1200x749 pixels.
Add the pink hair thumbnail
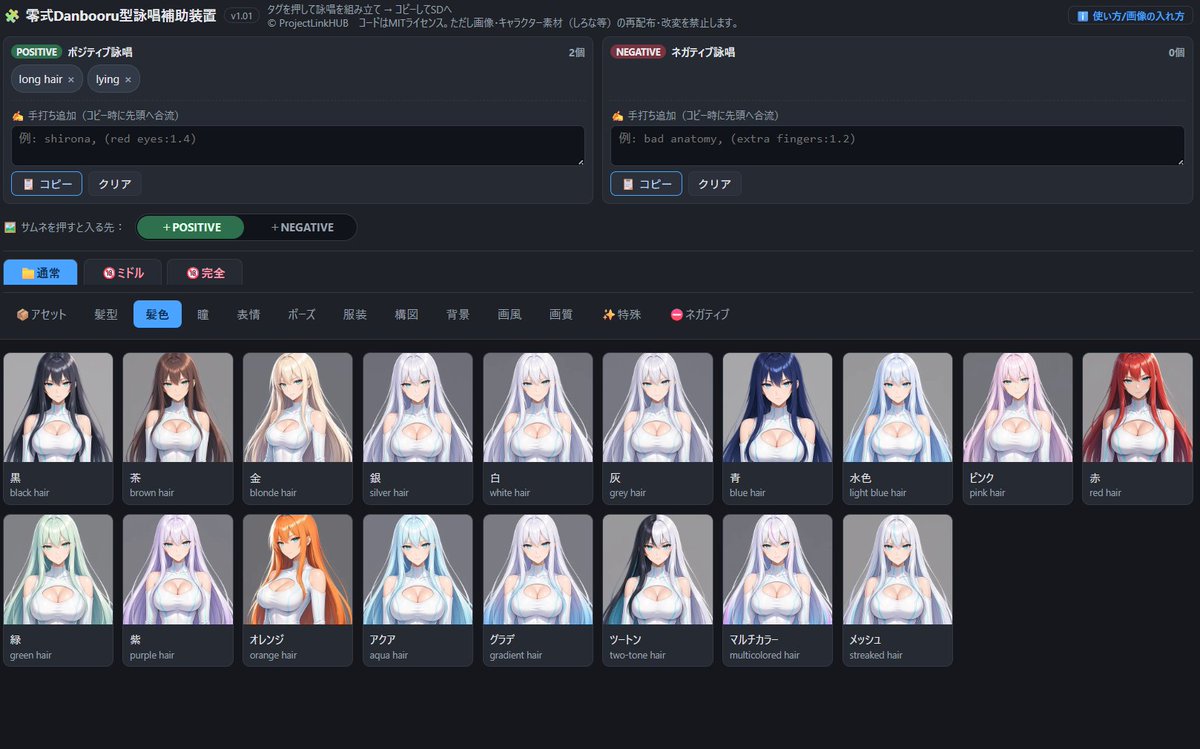tap(1018, 428)
